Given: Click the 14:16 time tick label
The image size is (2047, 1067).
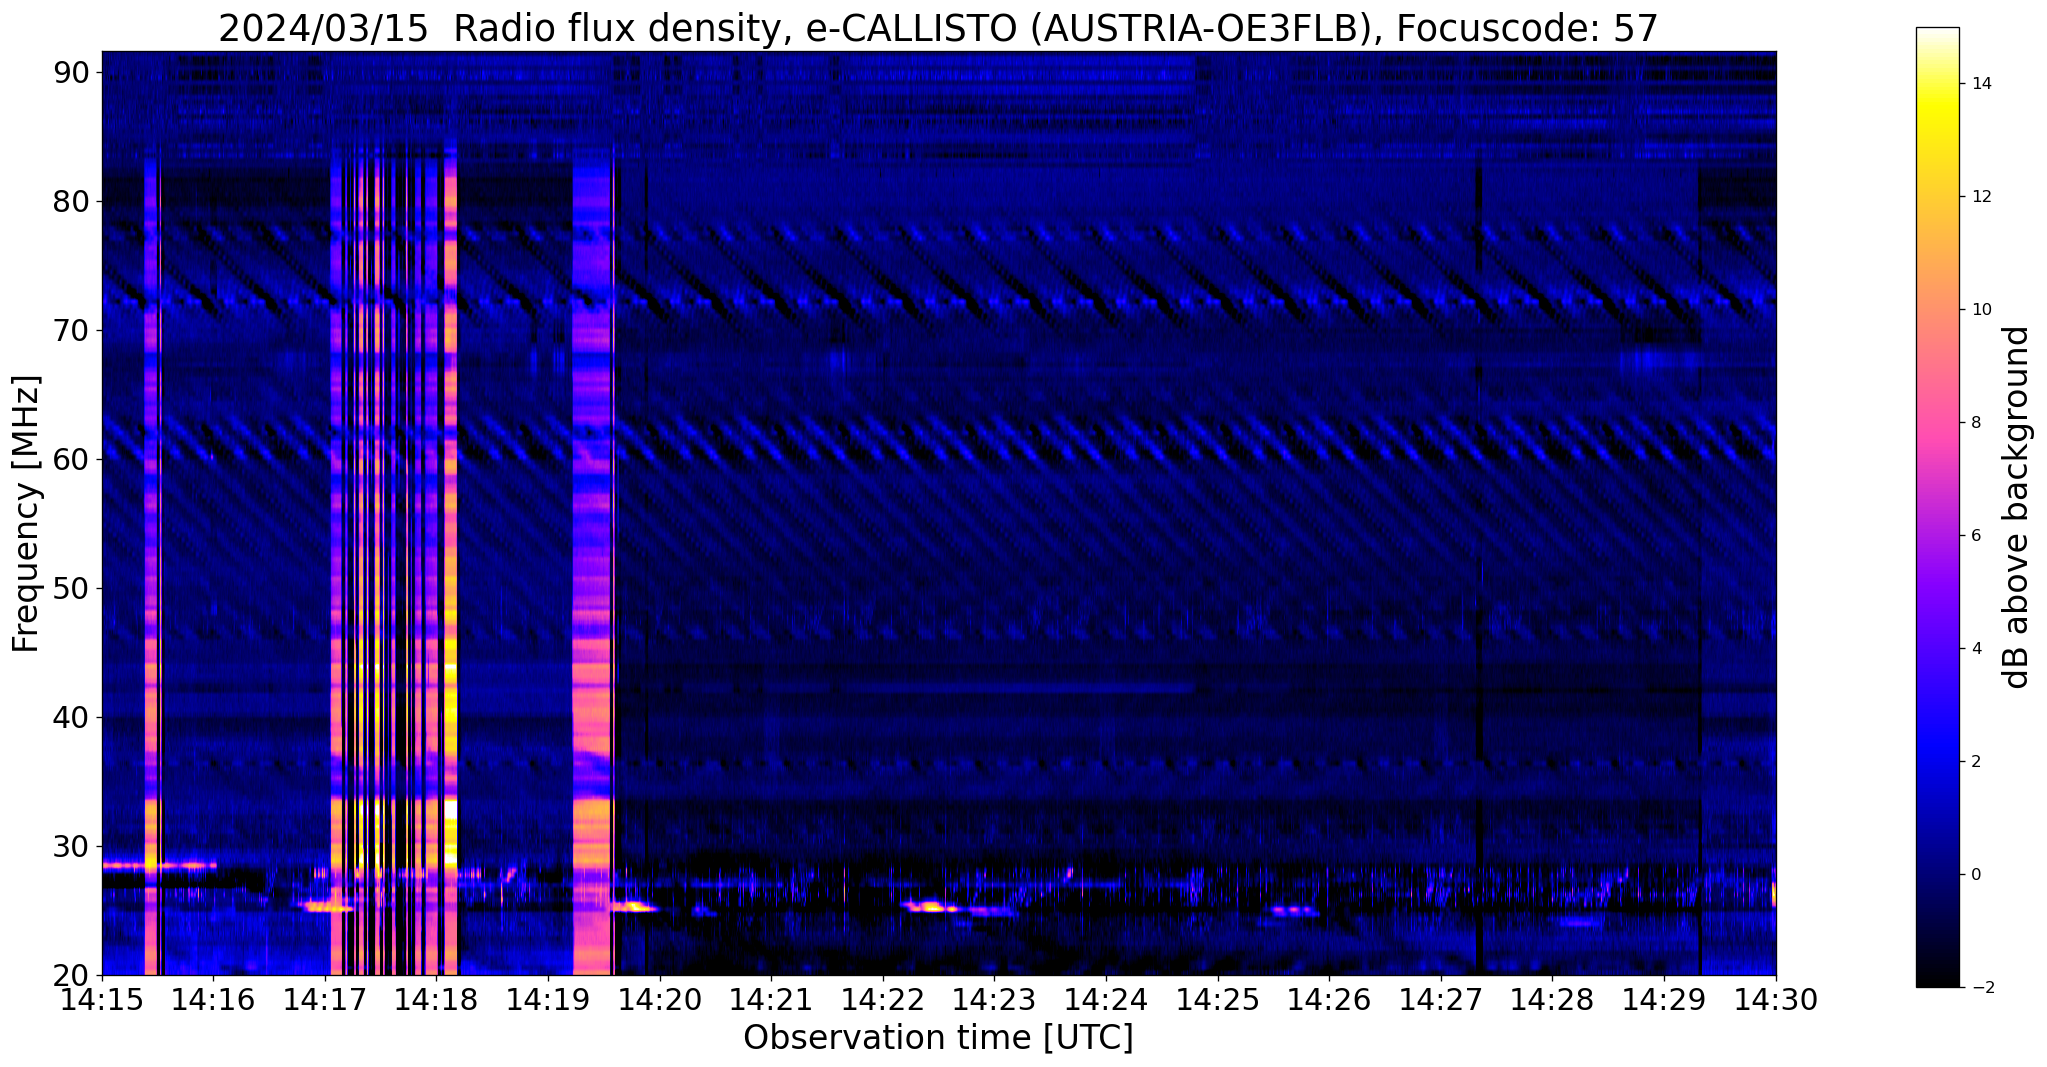Looking at the screenshot, I should click(x=214, y=999).
